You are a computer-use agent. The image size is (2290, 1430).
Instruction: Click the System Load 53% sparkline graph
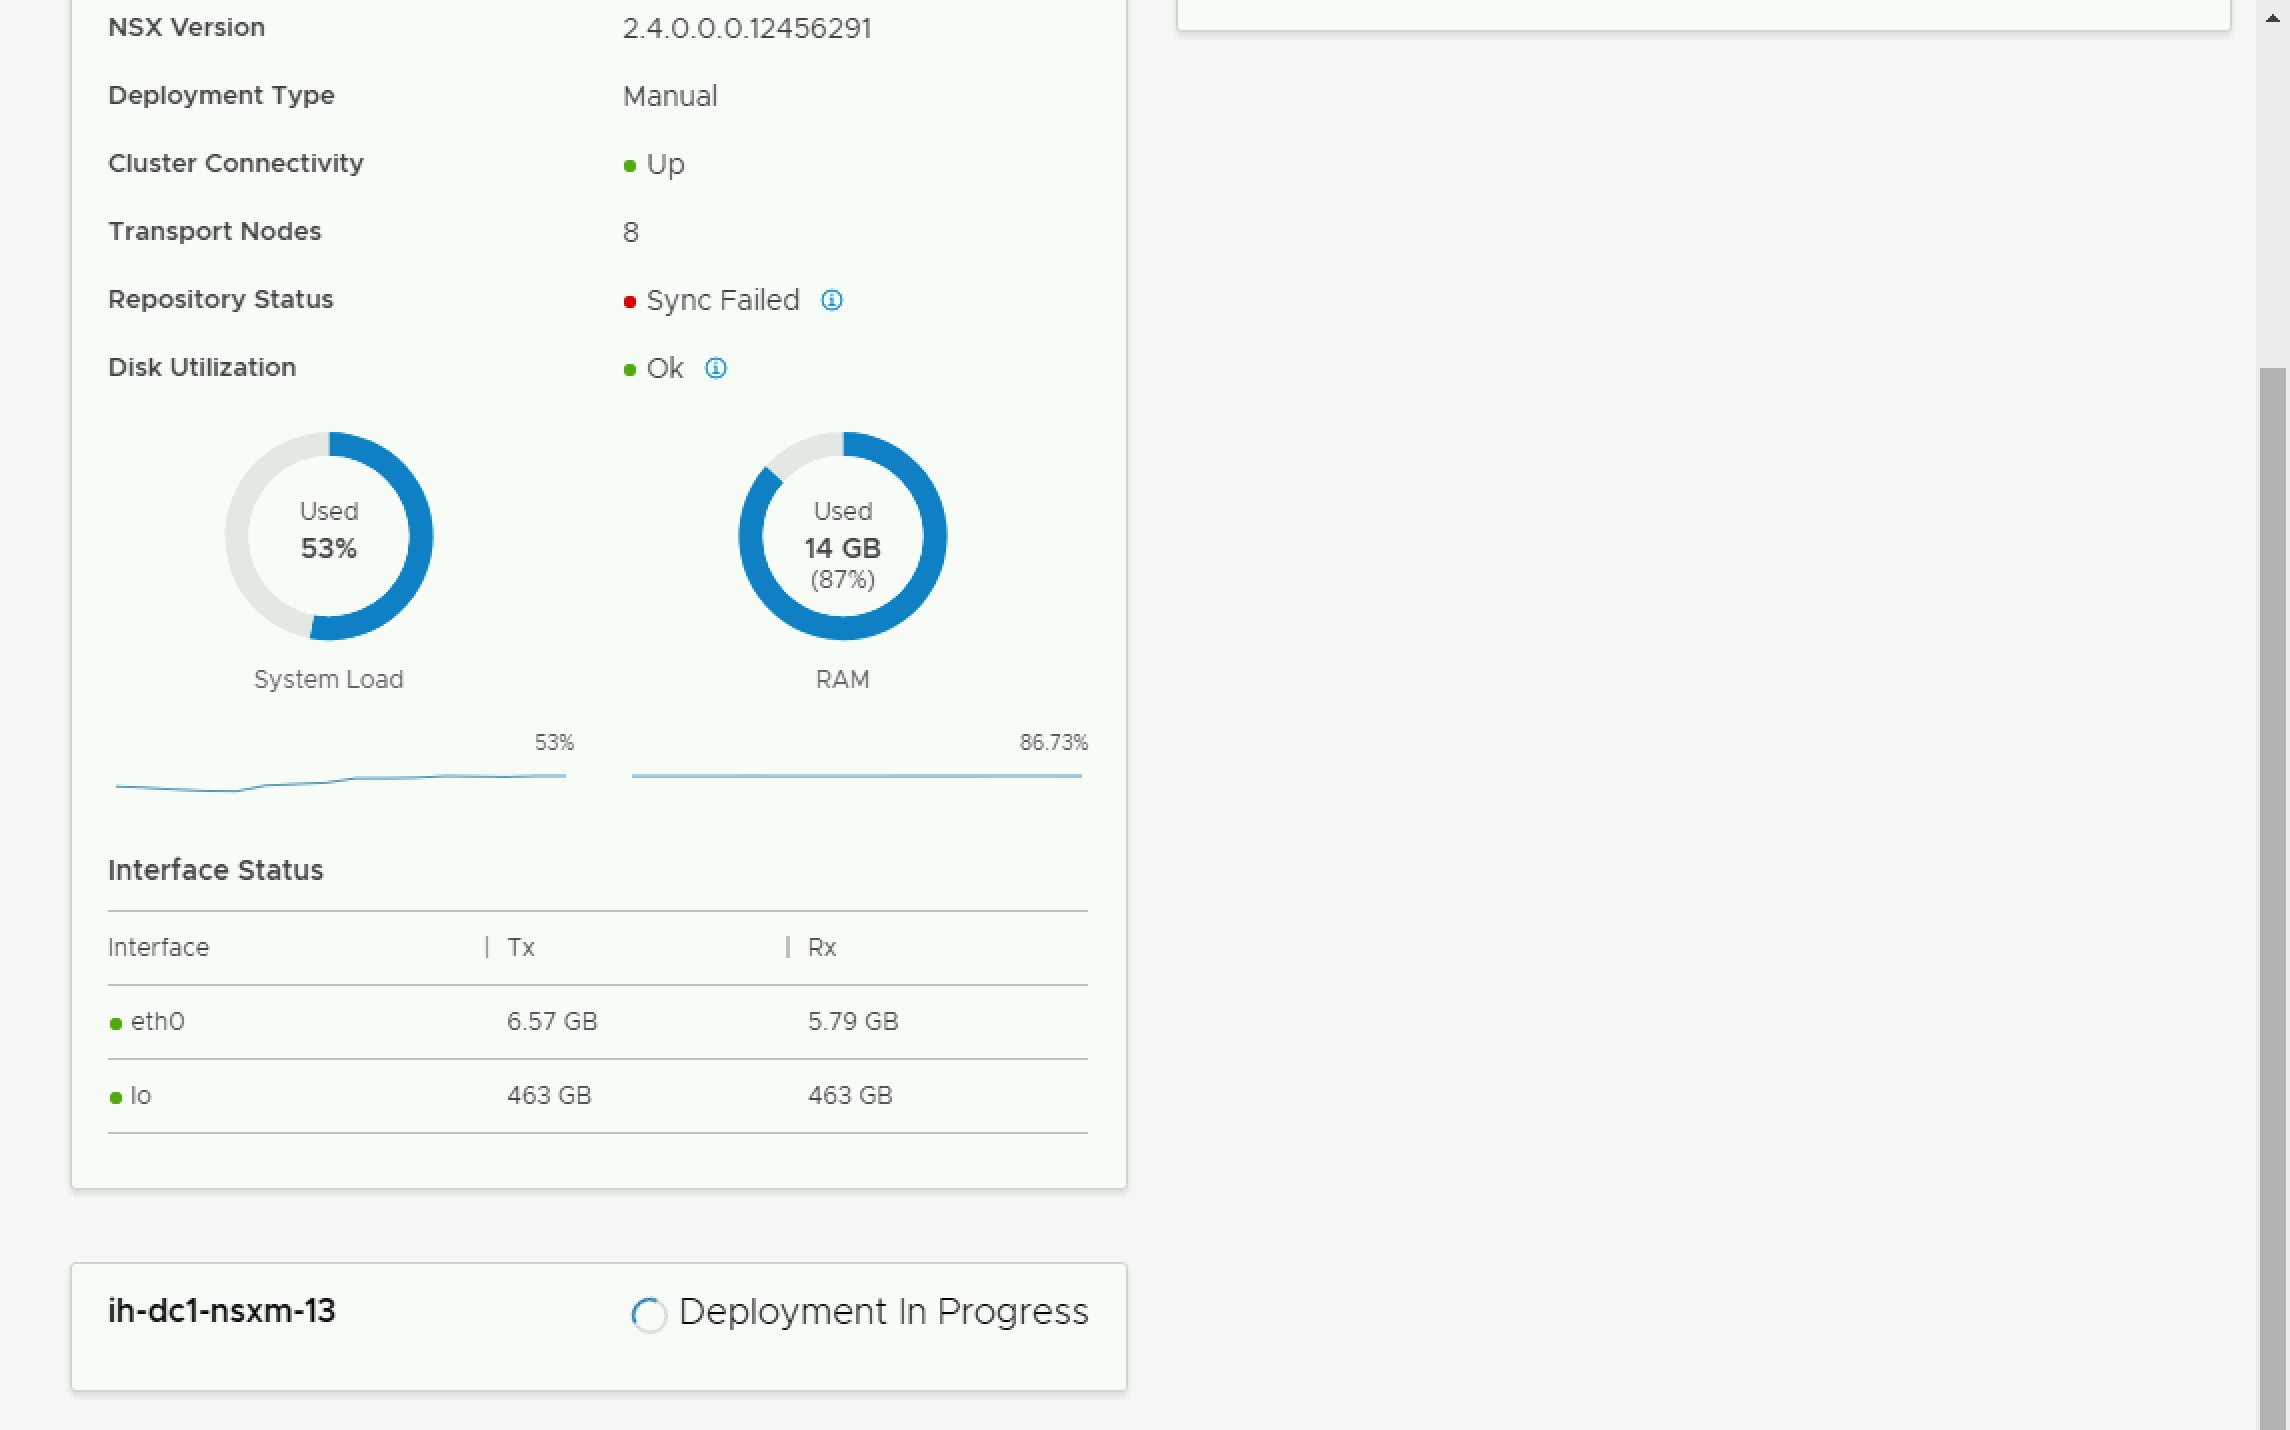[x=340, y=781]
